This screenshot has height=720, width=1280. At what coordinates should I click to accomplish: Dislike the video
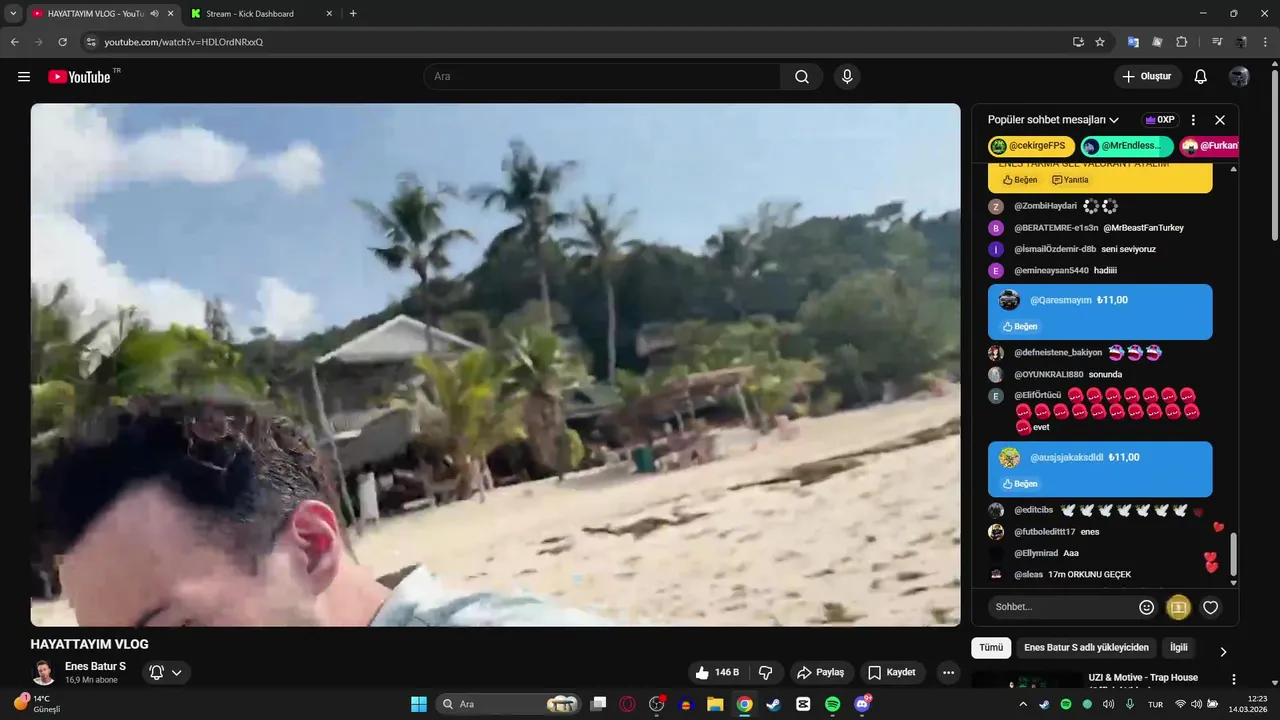coord(766,673)
